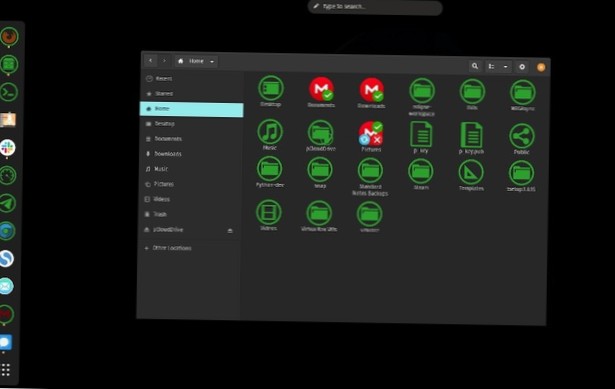Open the Videos folder icon in the grid
Screen dimensions: 615x389
(269, 212)
